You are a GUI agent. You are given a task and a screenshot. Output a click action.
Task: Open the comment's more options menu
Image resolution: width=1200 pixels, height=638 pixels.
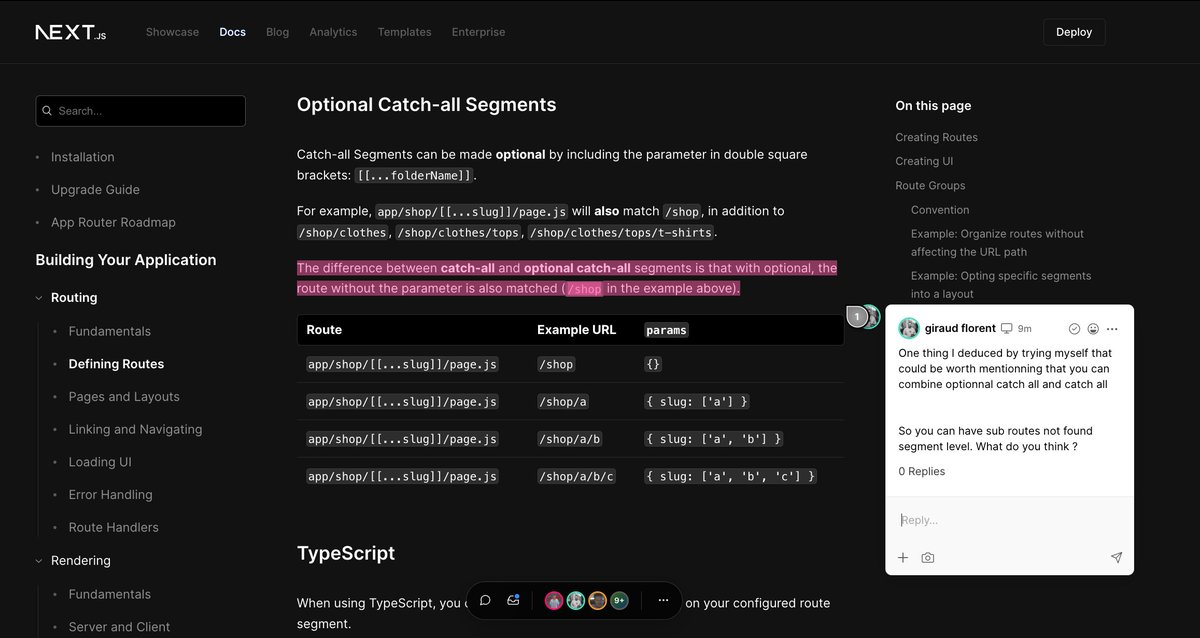pyautogui.click(x=1112, y=329)
